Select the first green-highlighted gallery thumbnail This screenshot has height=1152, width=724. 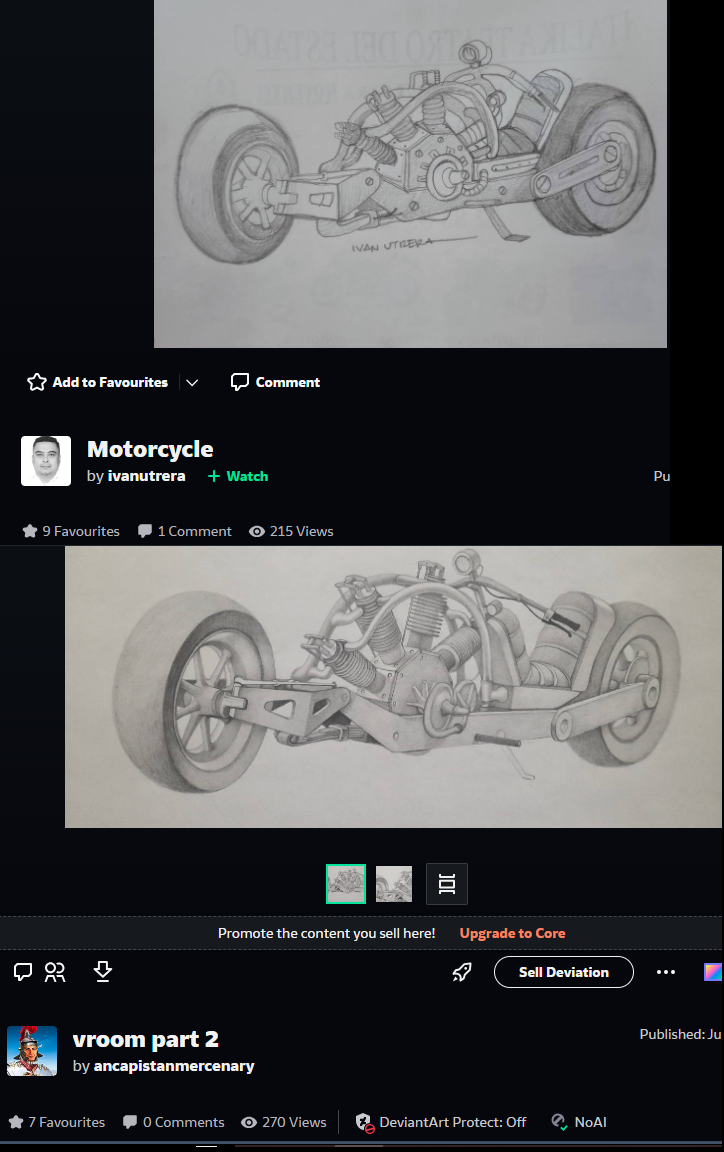[346, 884]
